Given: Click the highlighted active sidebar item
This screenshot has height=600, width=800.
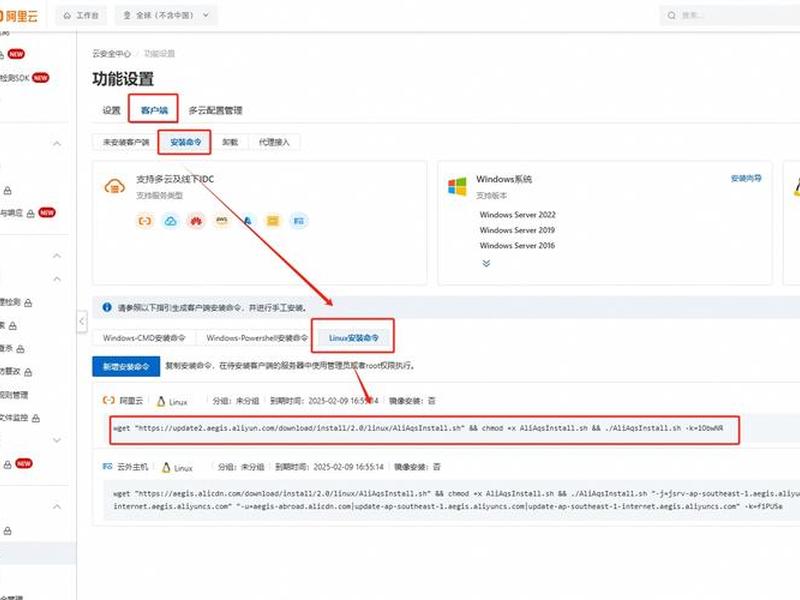Looking at the screenshot, I should [38, 554].
